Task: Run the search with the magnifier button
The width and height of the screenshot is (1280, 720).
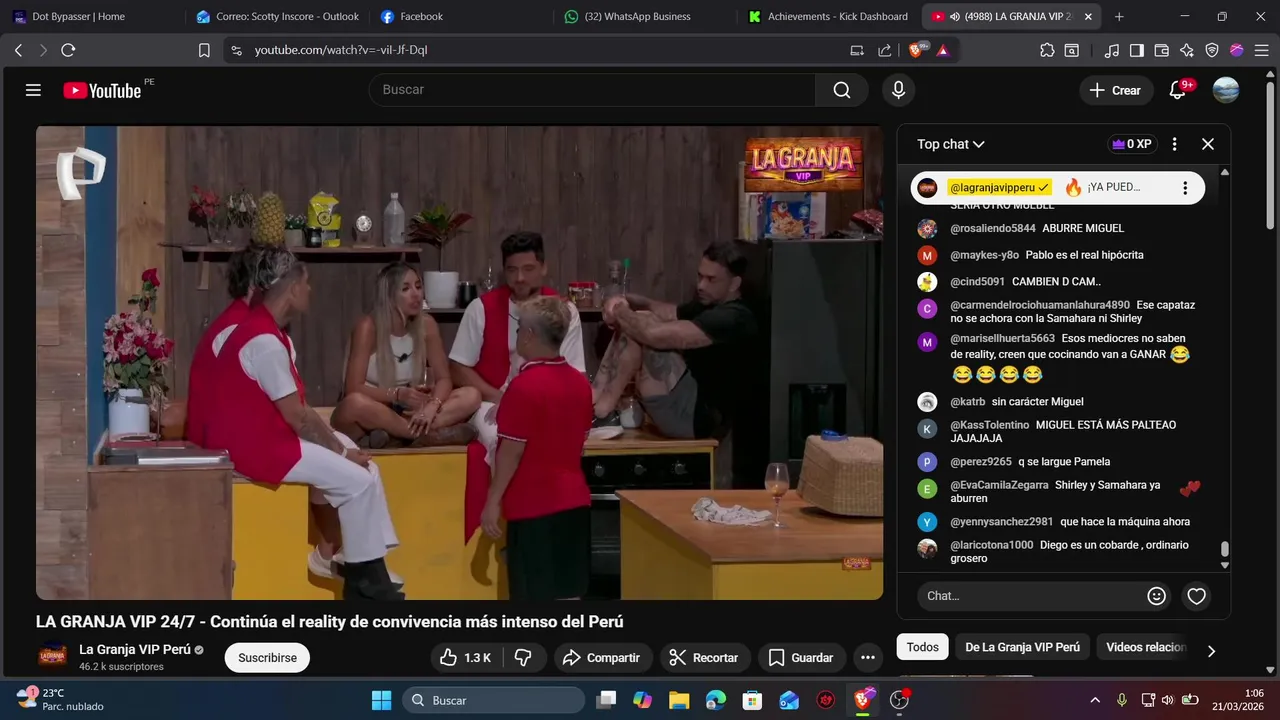Action: 842,90
